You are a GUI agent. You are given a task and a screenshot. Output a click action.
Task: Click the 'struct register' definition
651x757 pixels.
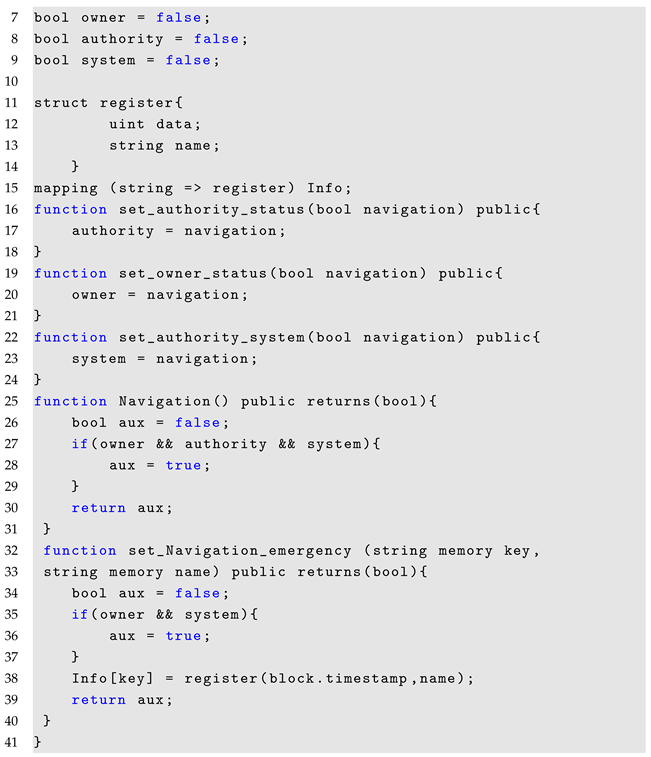(x=110, y=103)
